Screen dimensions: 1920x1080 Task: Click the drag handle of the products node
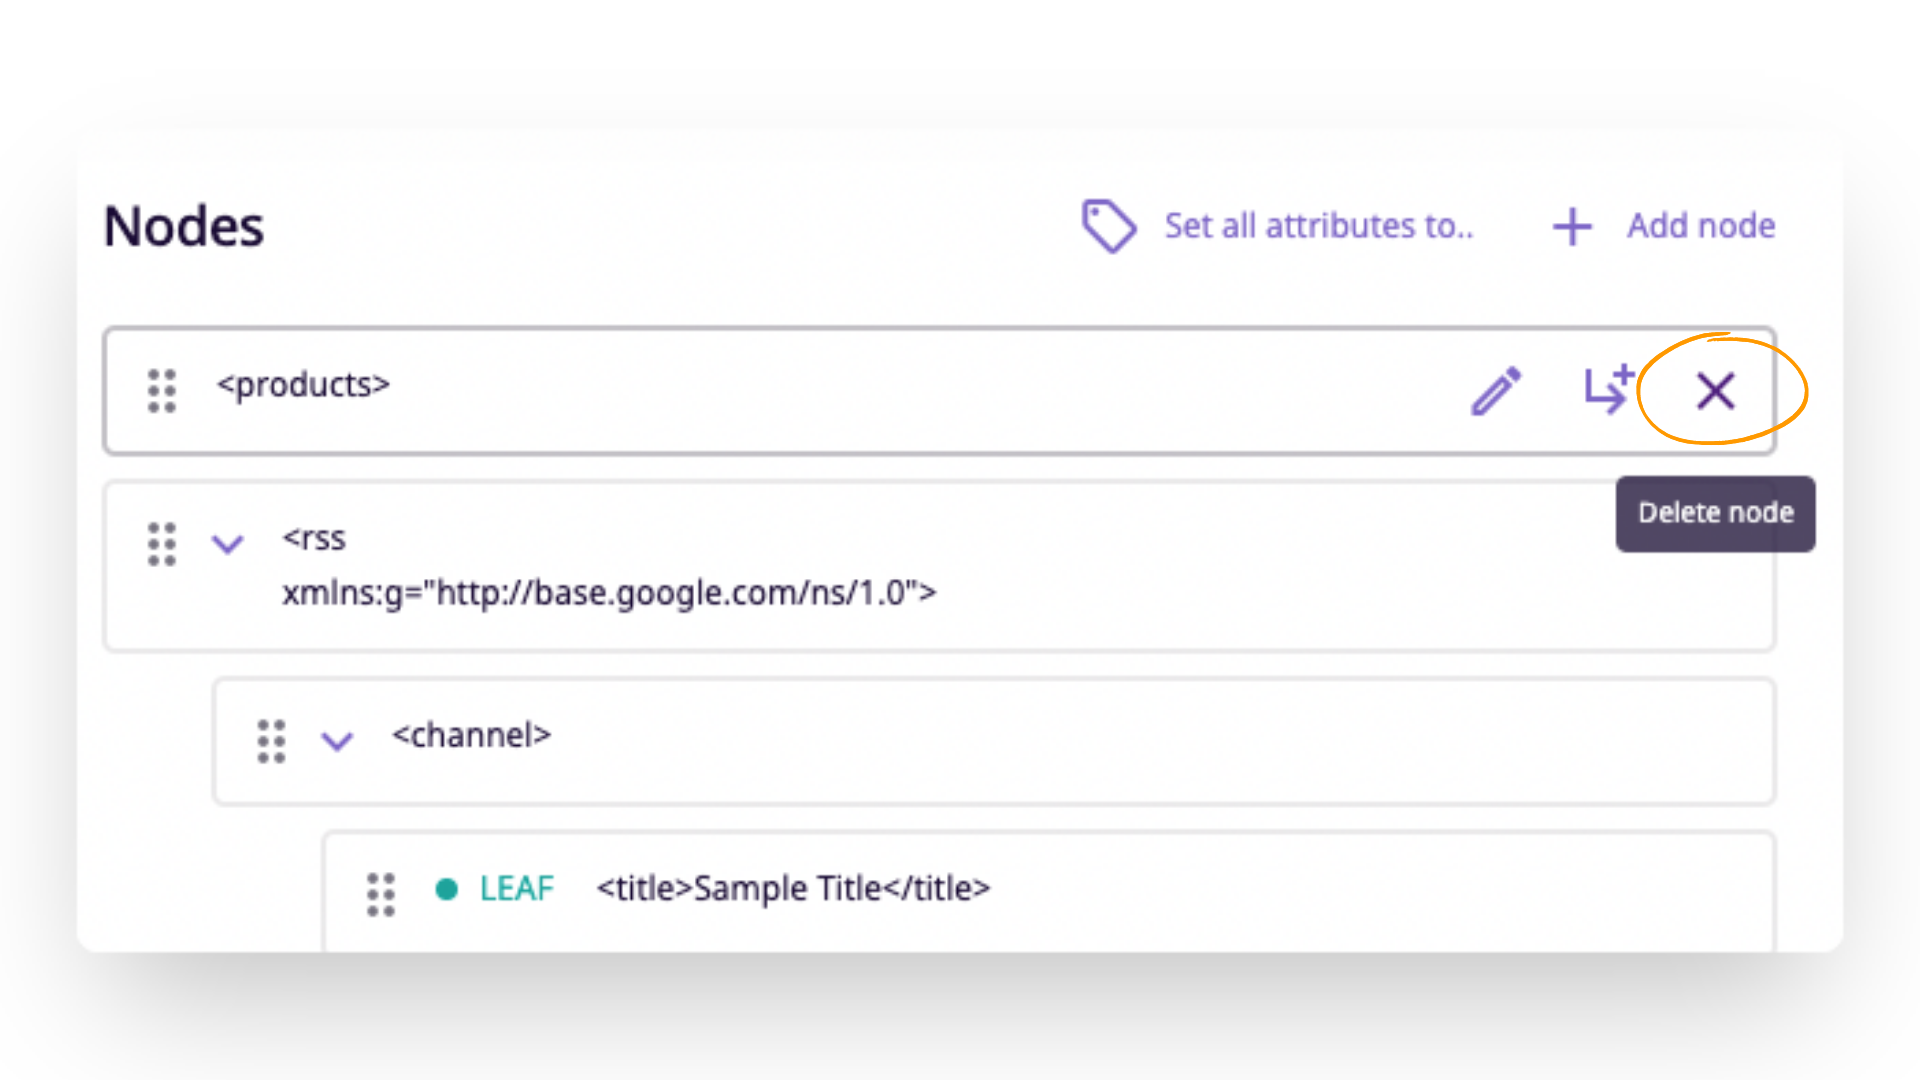(161, 391)
